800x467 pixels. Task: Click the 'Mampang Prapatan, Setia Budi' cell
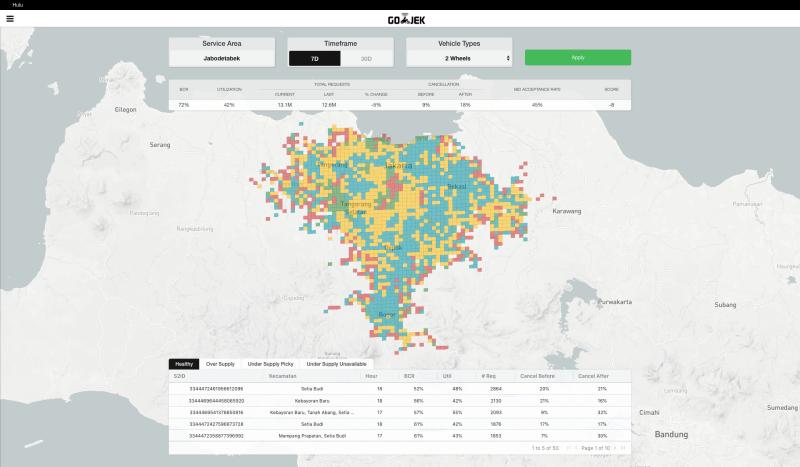312,436
